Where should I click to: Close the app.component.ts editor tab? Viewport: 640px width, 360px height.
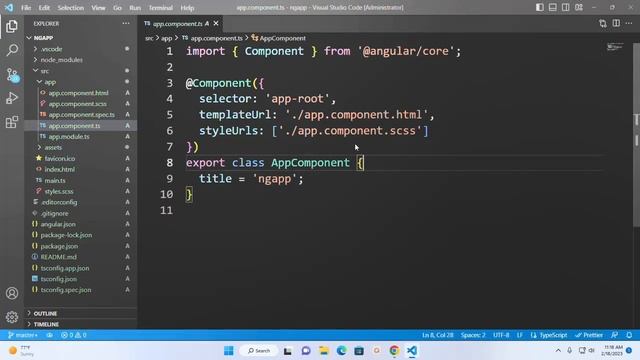pos(216,24)
